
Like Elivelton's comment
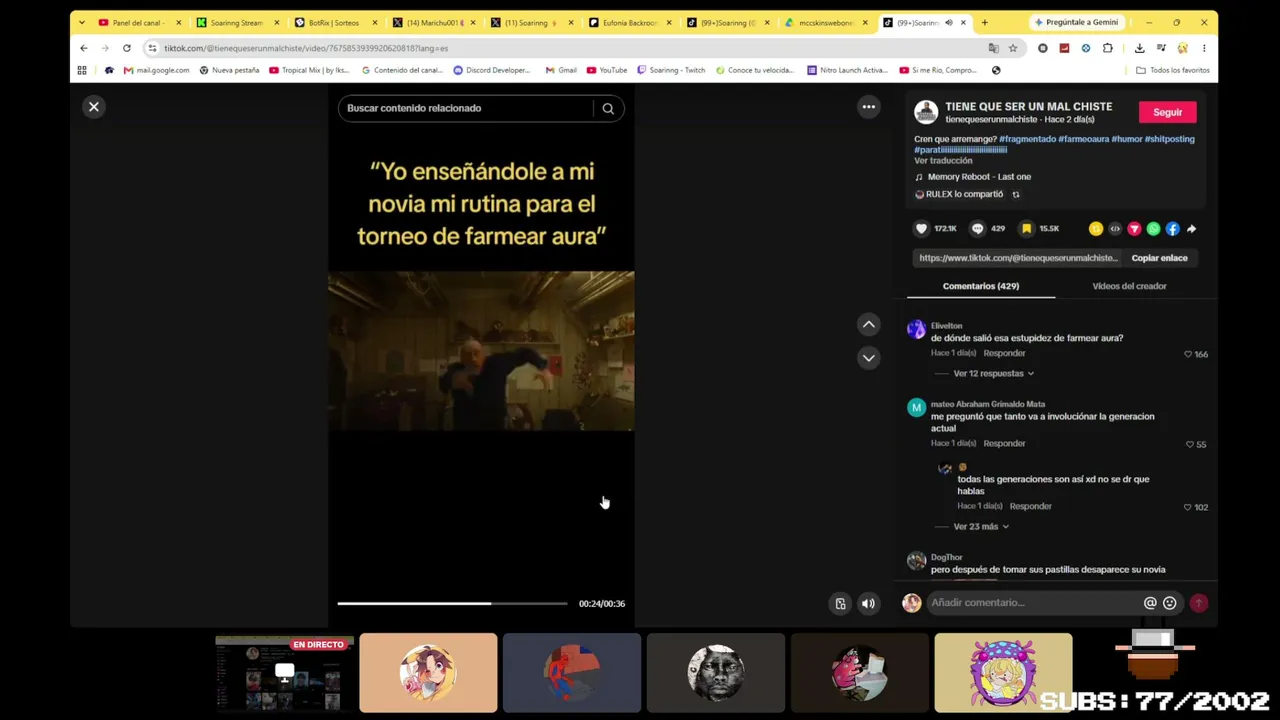tap(1188, 354)
